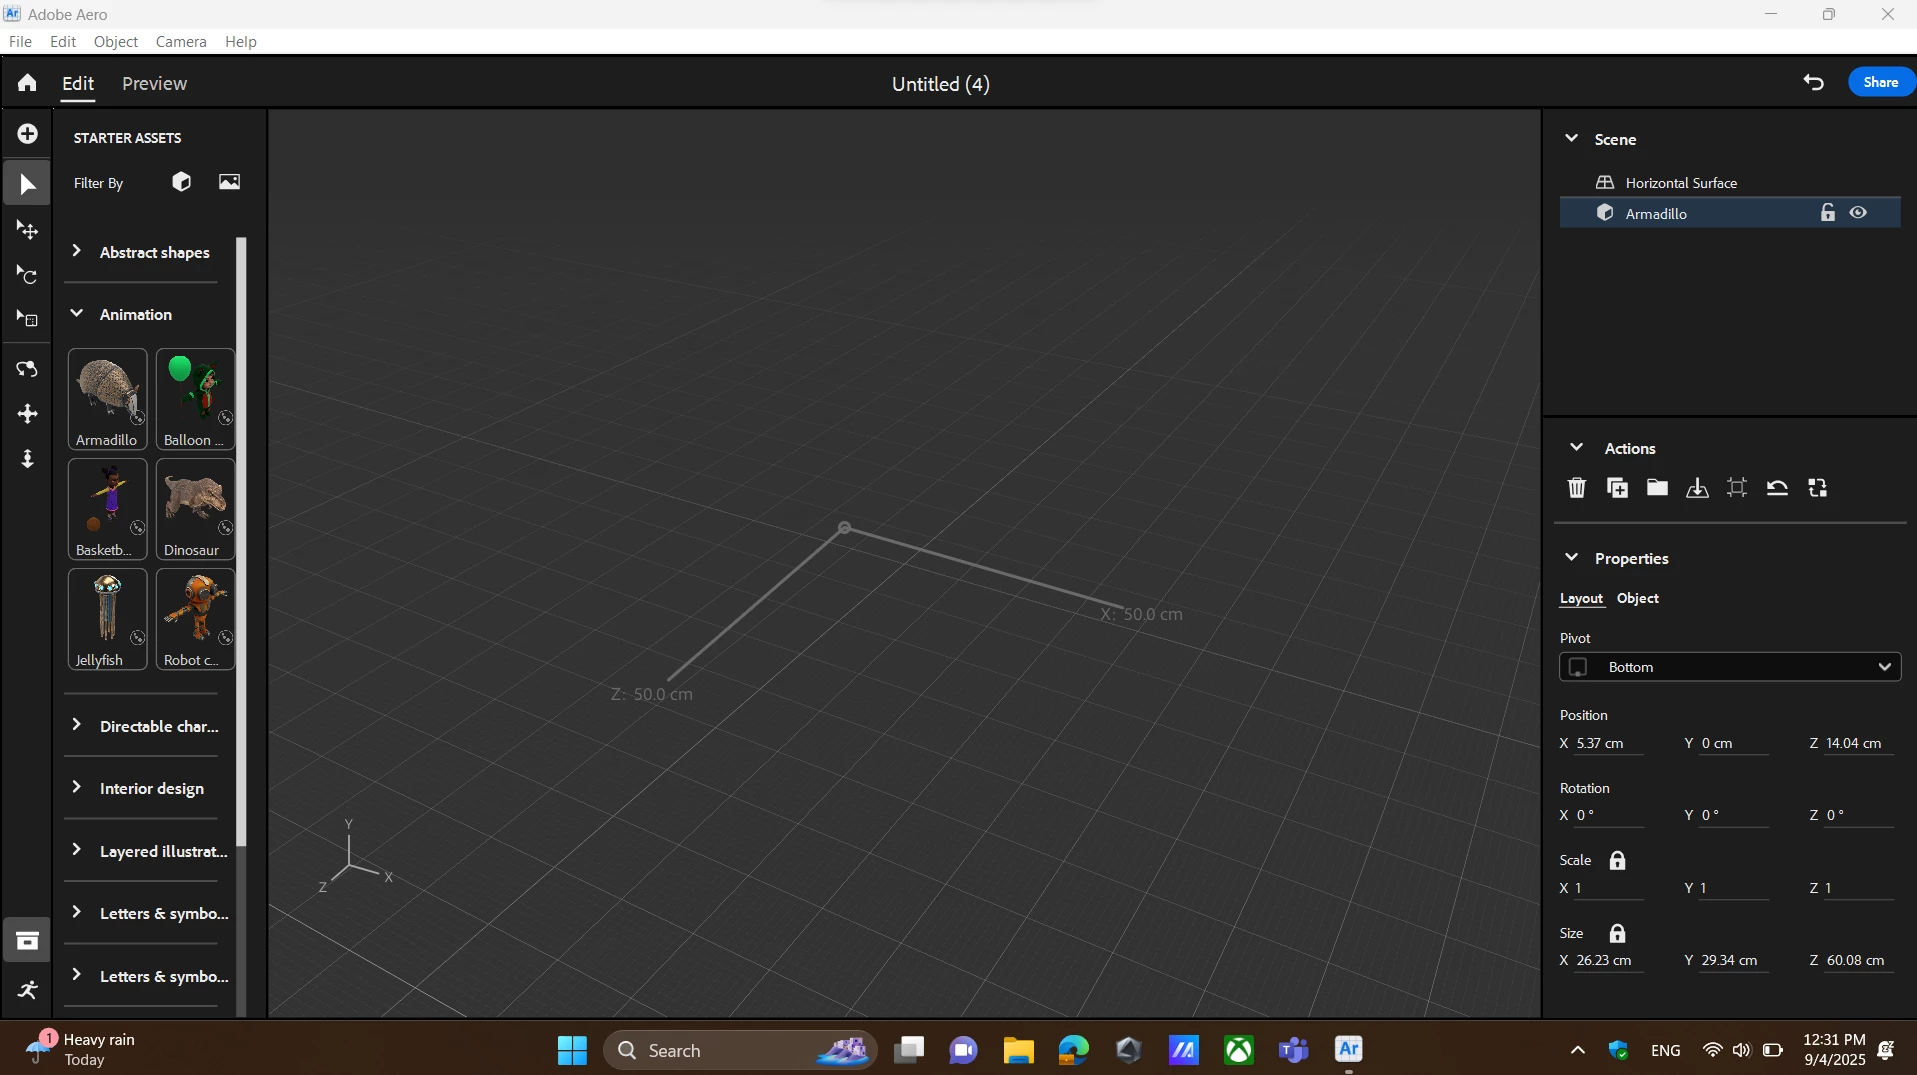
Task: Switch to Object properties tab
Action: 1638,598
